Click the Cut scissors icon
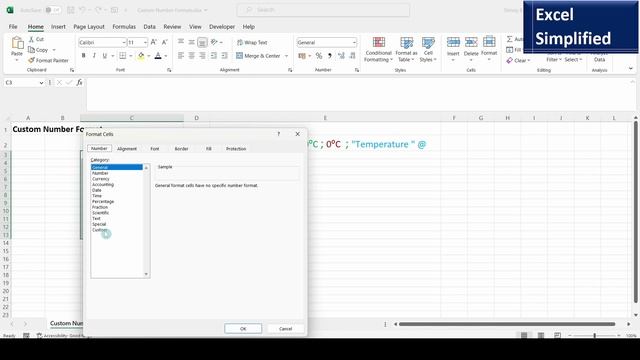640x360 pixels. pyautogui.click(x=31, y=39)
